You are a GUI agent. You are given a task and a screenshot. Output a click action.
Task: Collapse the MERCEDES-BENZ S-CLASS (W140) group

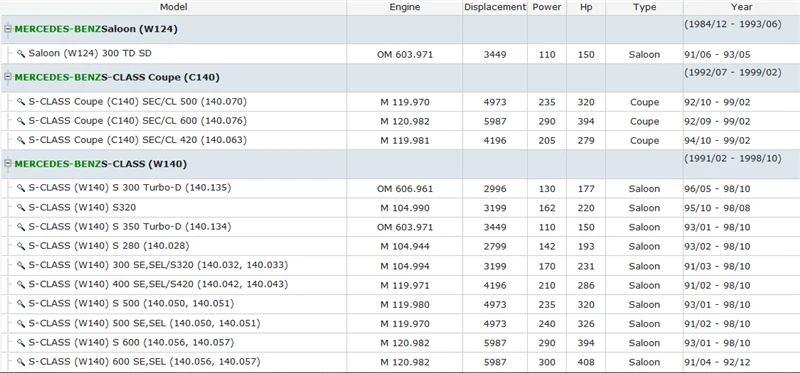[x=8, y=164]
